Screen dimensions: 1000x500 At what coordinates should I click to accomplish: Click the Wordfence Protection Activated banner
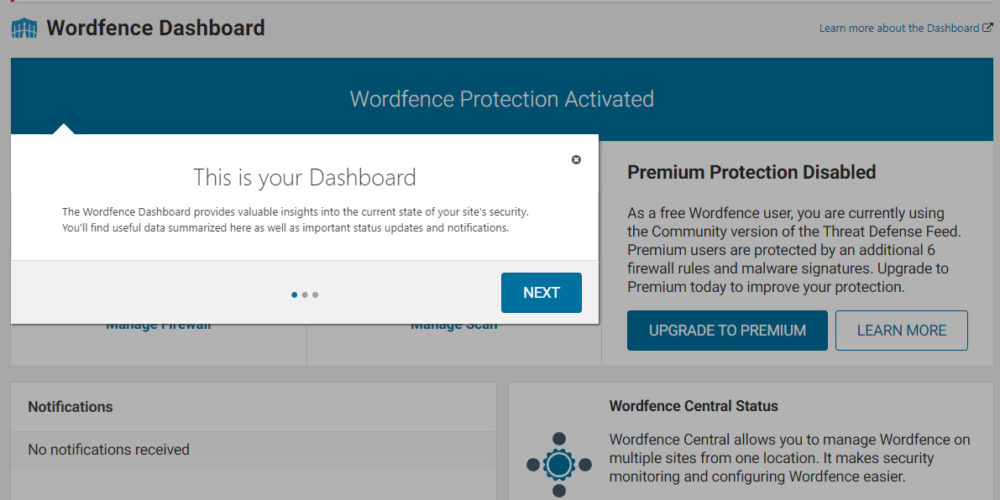(x=502, y=99)
